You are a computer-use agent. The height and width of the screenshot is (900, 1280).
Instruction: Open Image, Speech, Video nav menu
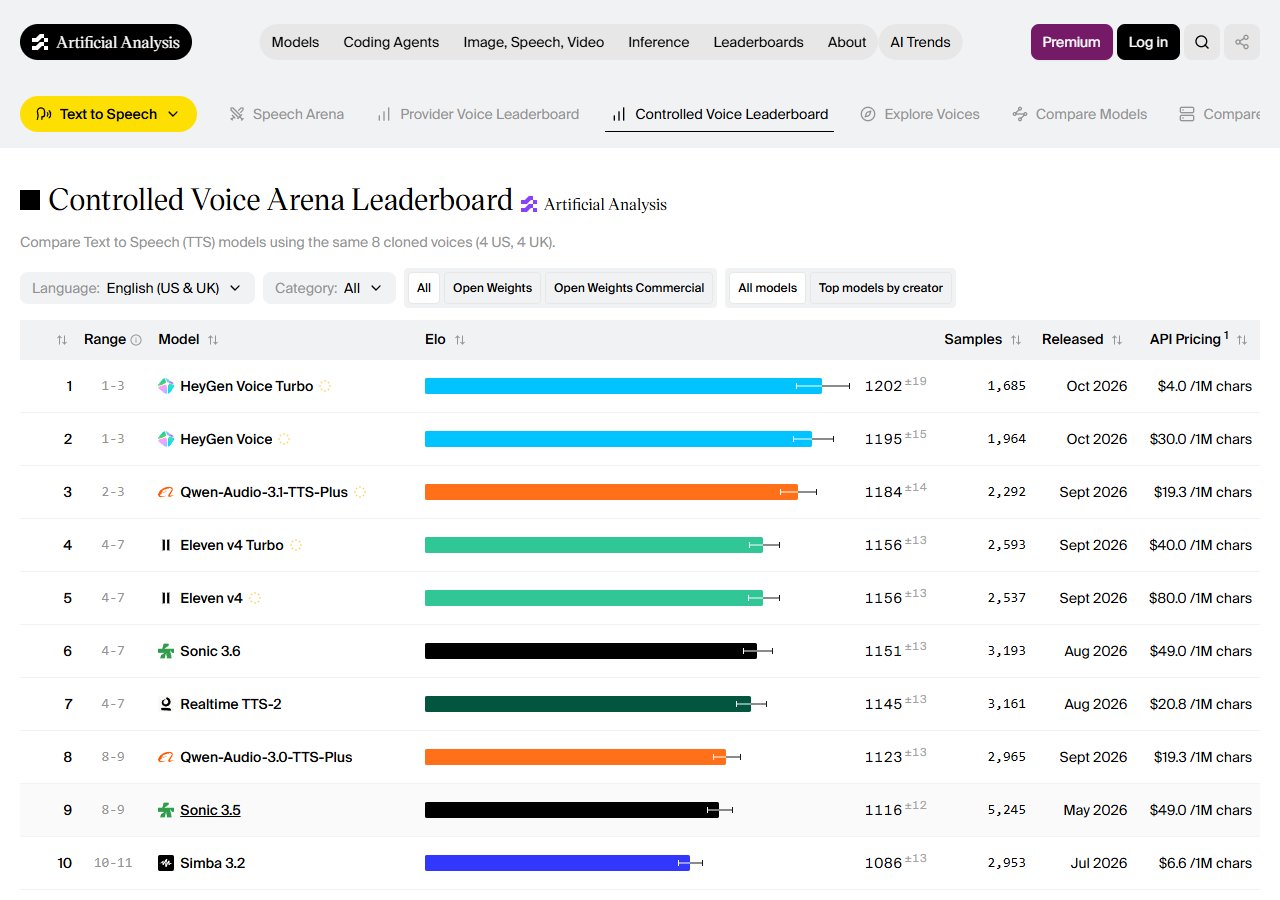(x=534, y=42)
